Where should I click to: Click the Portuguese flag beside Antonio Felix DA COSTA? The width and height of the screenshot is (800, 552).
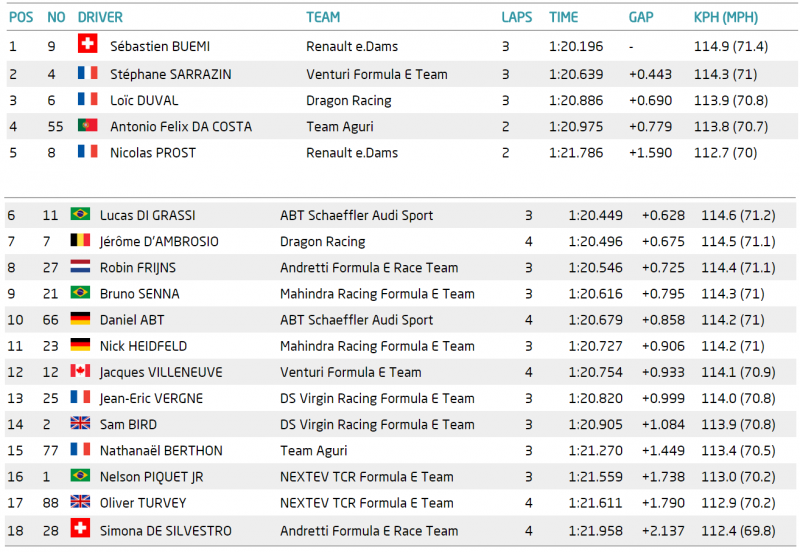(x=87, y=124)
